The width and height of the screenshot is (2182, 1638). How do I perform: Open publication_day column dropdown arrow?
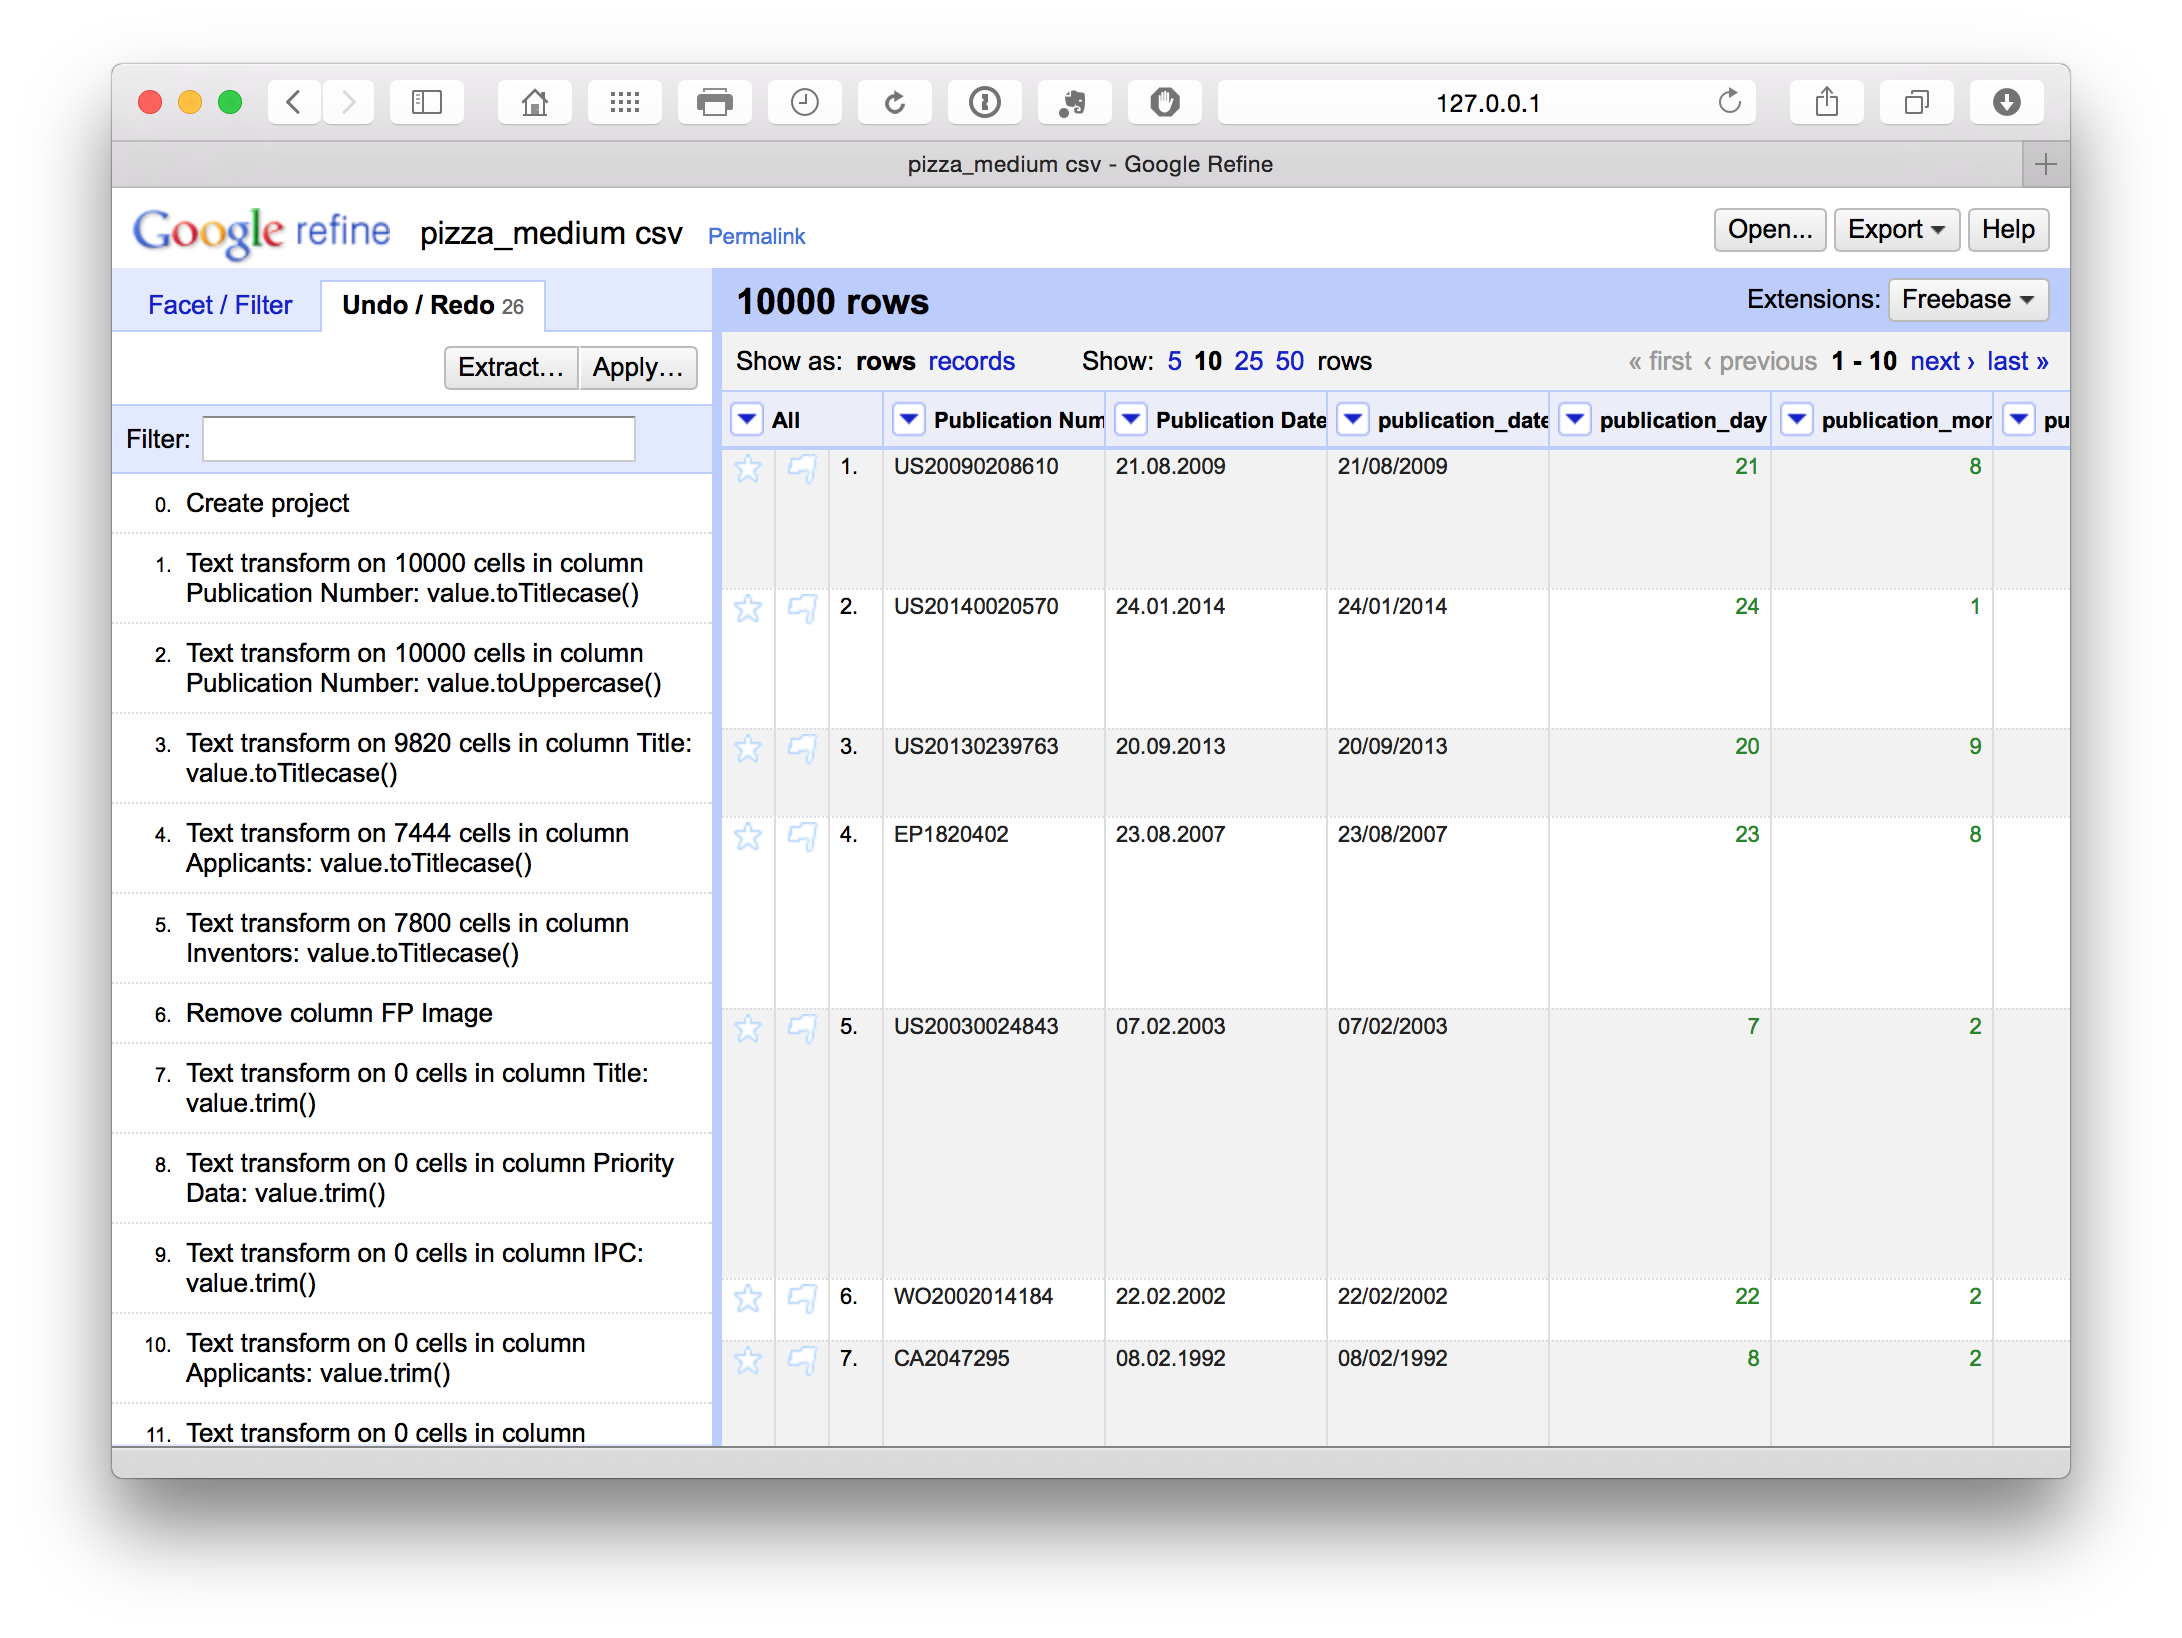pyautogui.click(x=1575, y=420)
